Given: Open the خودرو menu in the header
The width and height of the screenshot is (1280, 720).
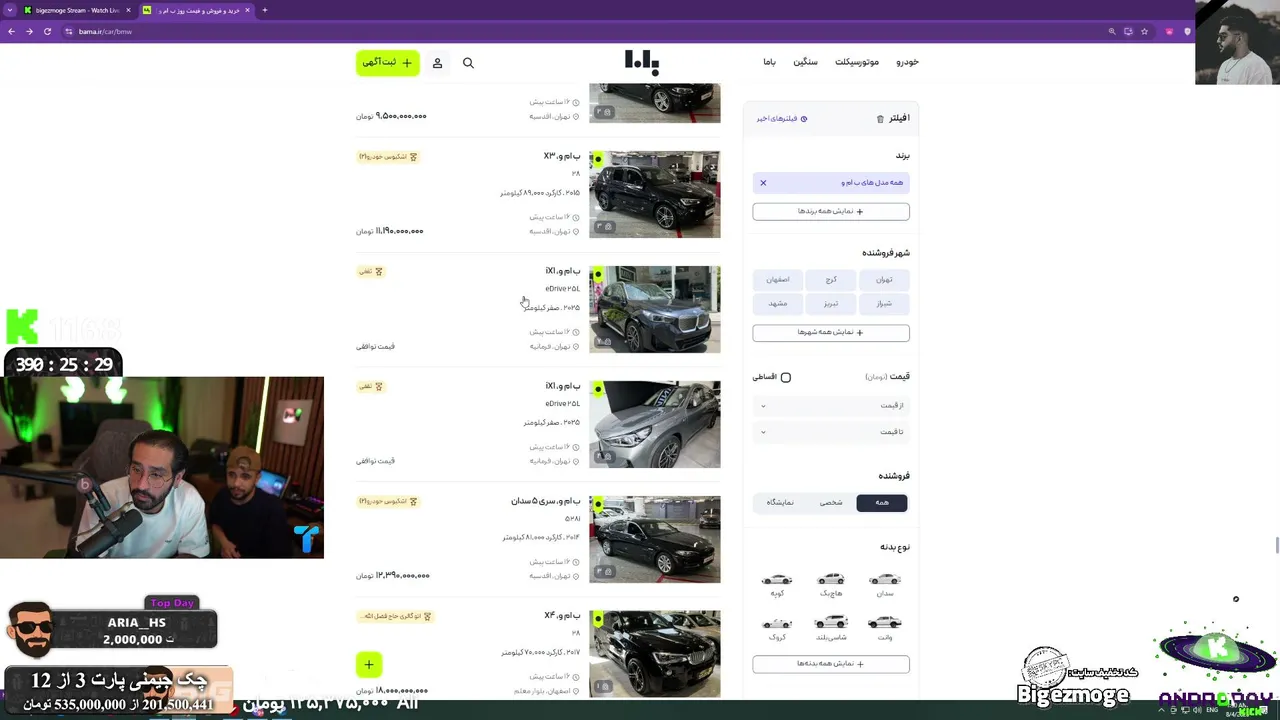Looking at the screenshot, I should (907, 62).
